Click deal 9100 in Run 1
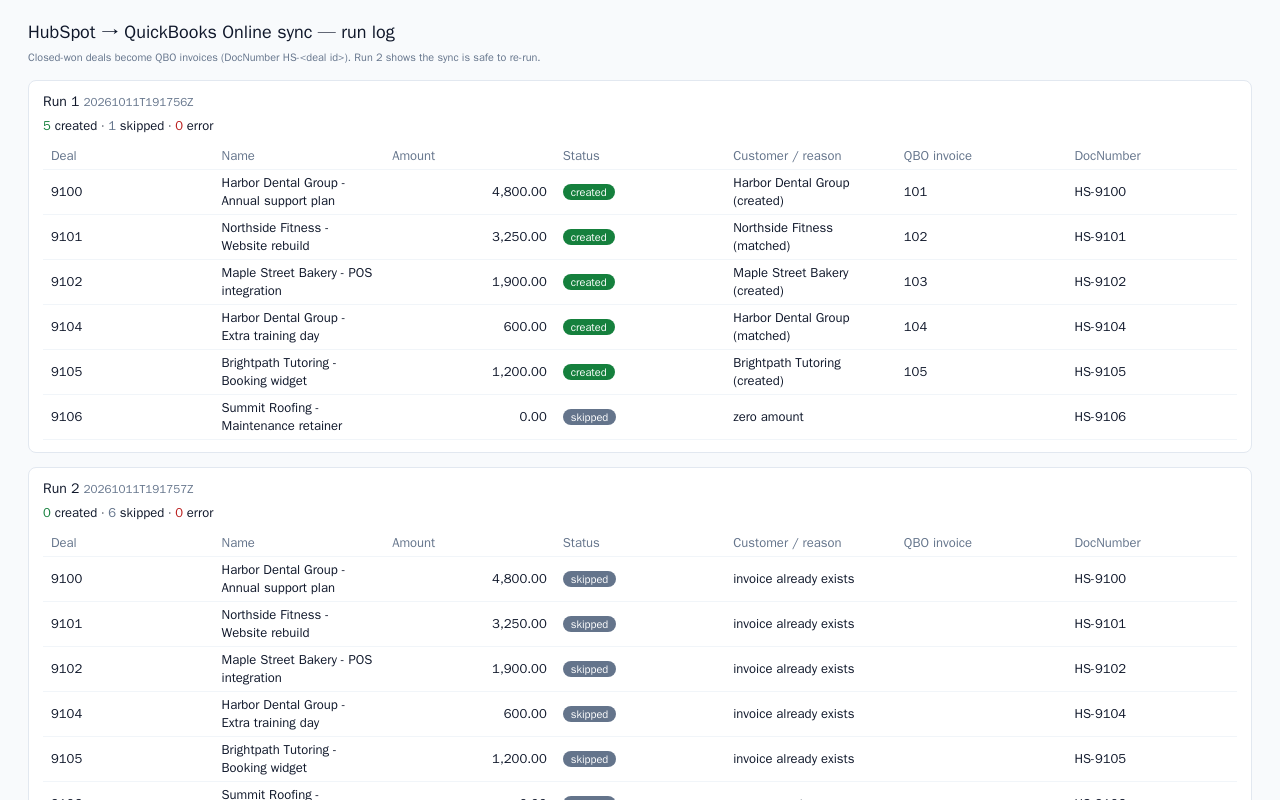1280x800 pixels. [67, 192]
